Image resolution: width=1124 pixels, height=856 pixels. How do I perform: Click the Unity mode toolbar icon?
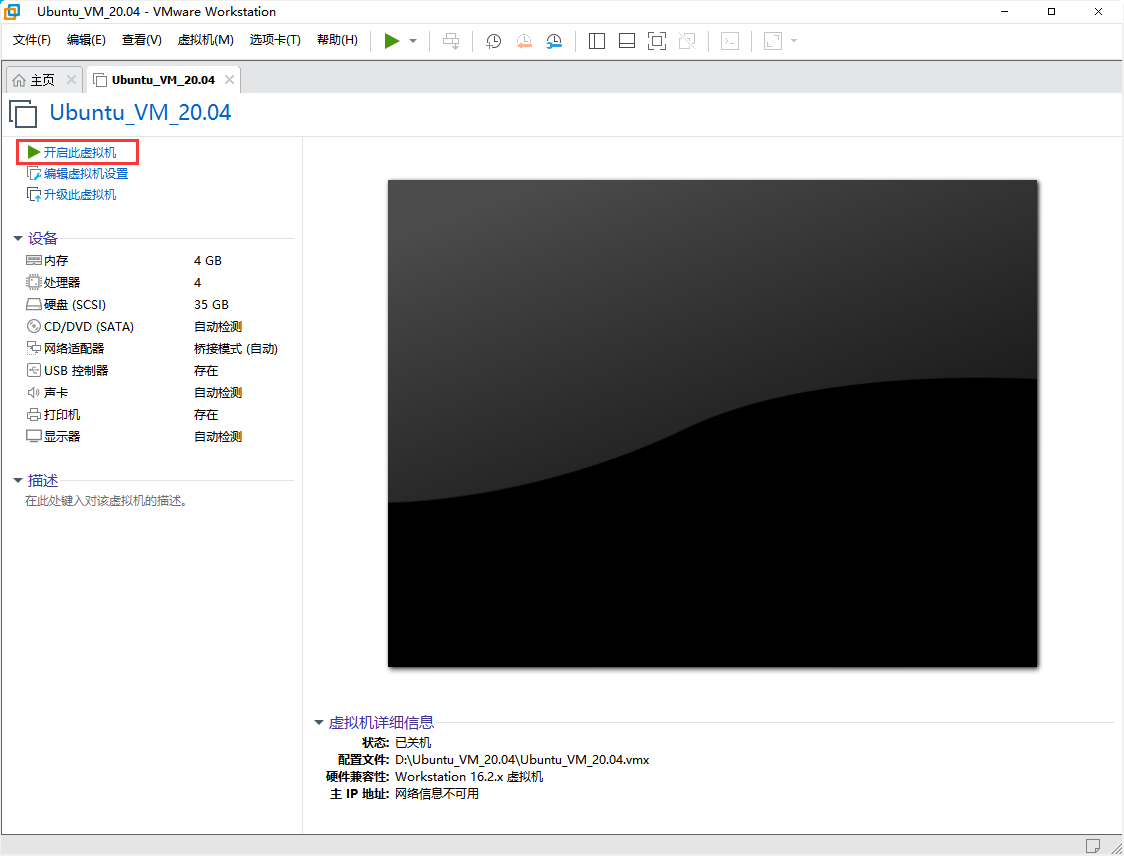tap(687, 41)
